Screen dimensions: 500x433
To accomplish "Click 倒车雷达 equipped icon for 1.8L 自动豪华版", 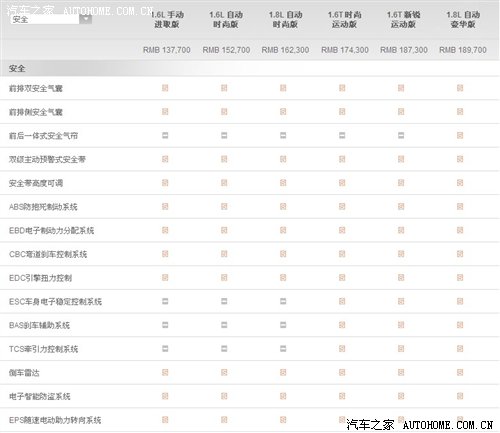I will click(x=460, y=372).
